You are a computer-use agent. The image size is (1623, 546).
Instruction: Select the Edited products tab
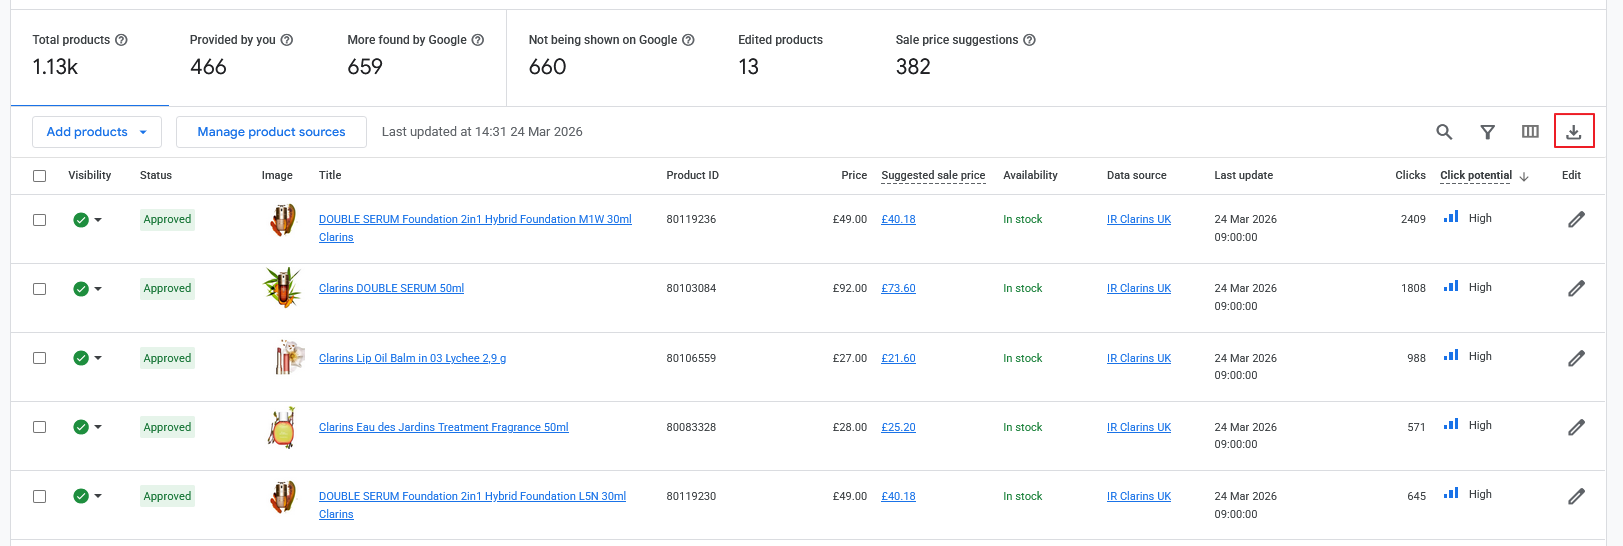(780, 55)
